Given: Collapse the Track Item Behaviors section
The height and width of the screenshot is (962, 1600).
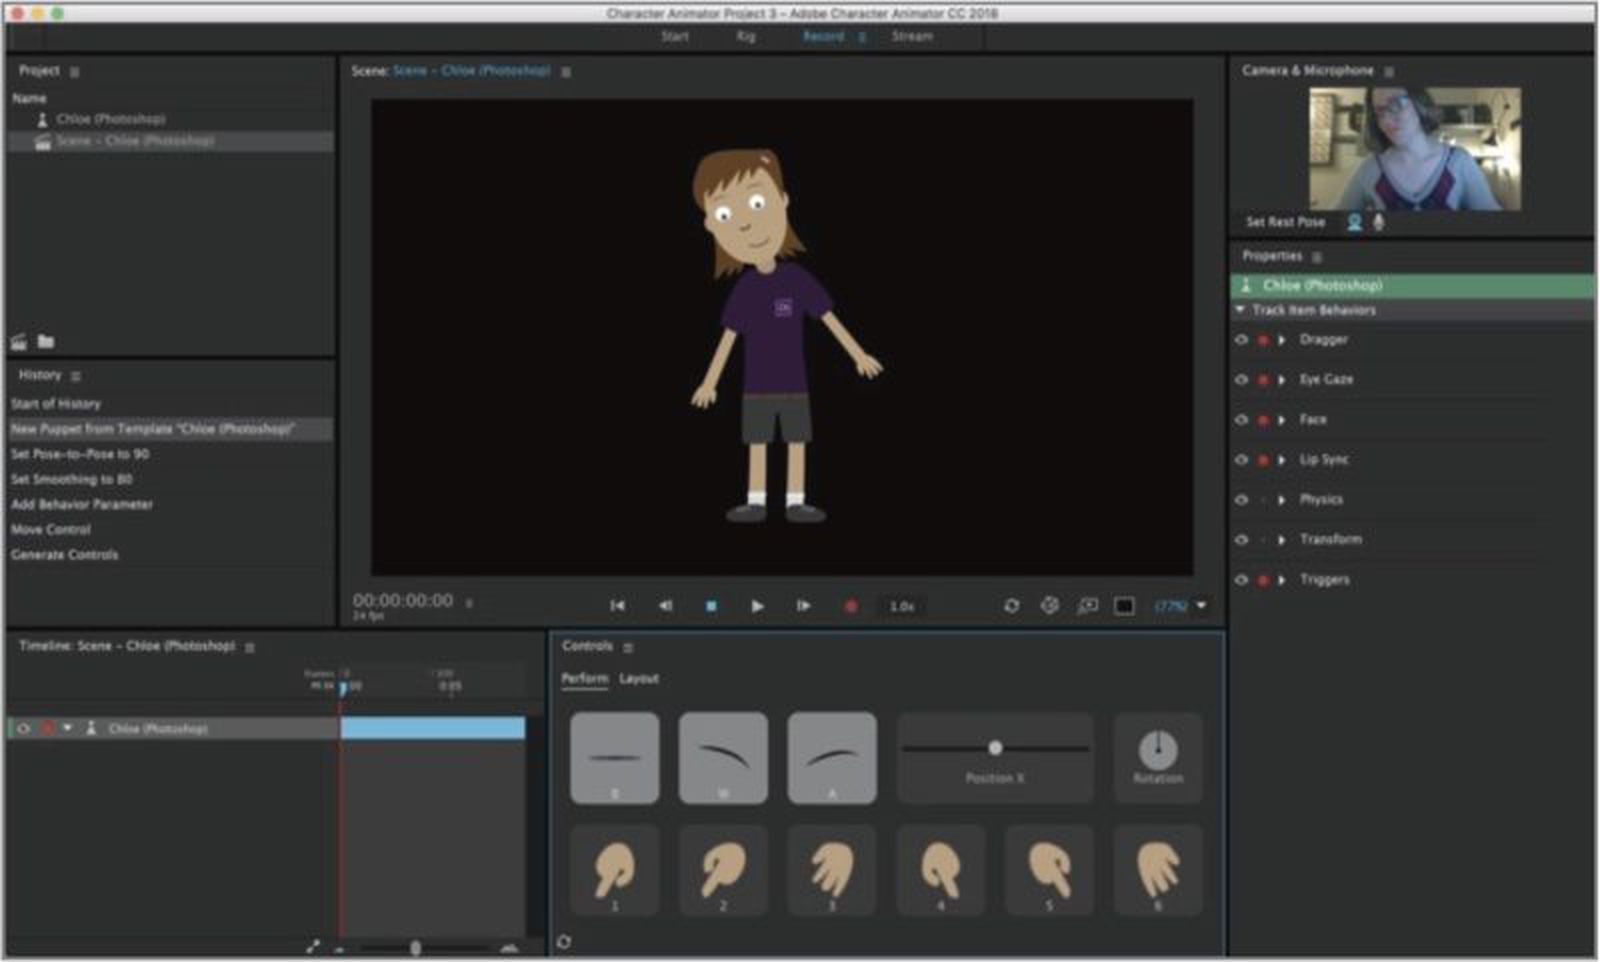Looking at the screenshot, I should point(1240,310).
